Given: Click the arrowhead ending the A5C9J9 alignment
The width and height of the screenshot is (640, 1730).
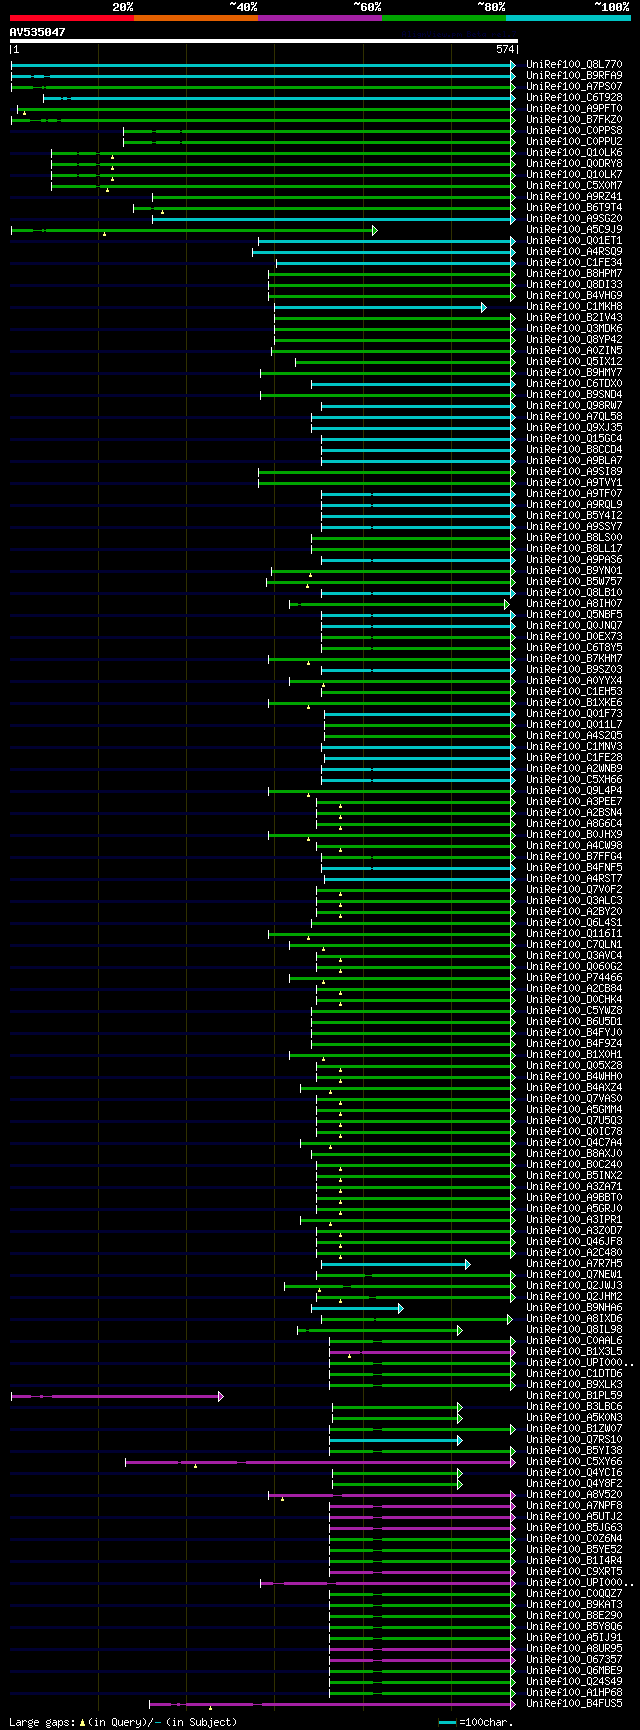Looking at the screenshot, I should coord(375,230).
